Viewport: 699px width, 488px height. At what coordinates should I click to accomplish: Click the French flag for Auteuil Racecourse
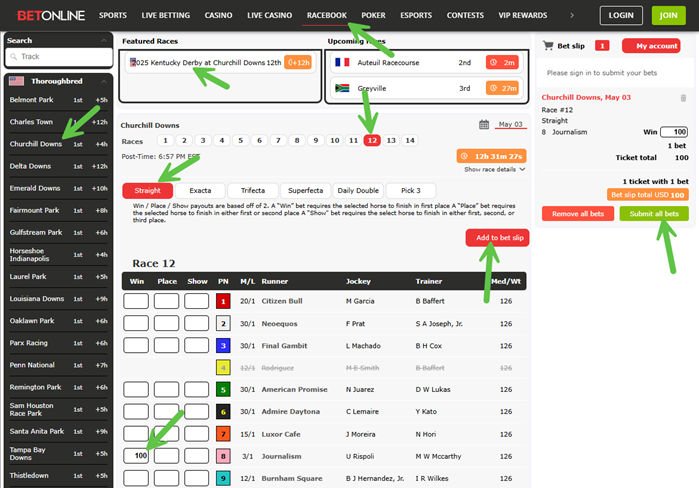coord(342,62)
